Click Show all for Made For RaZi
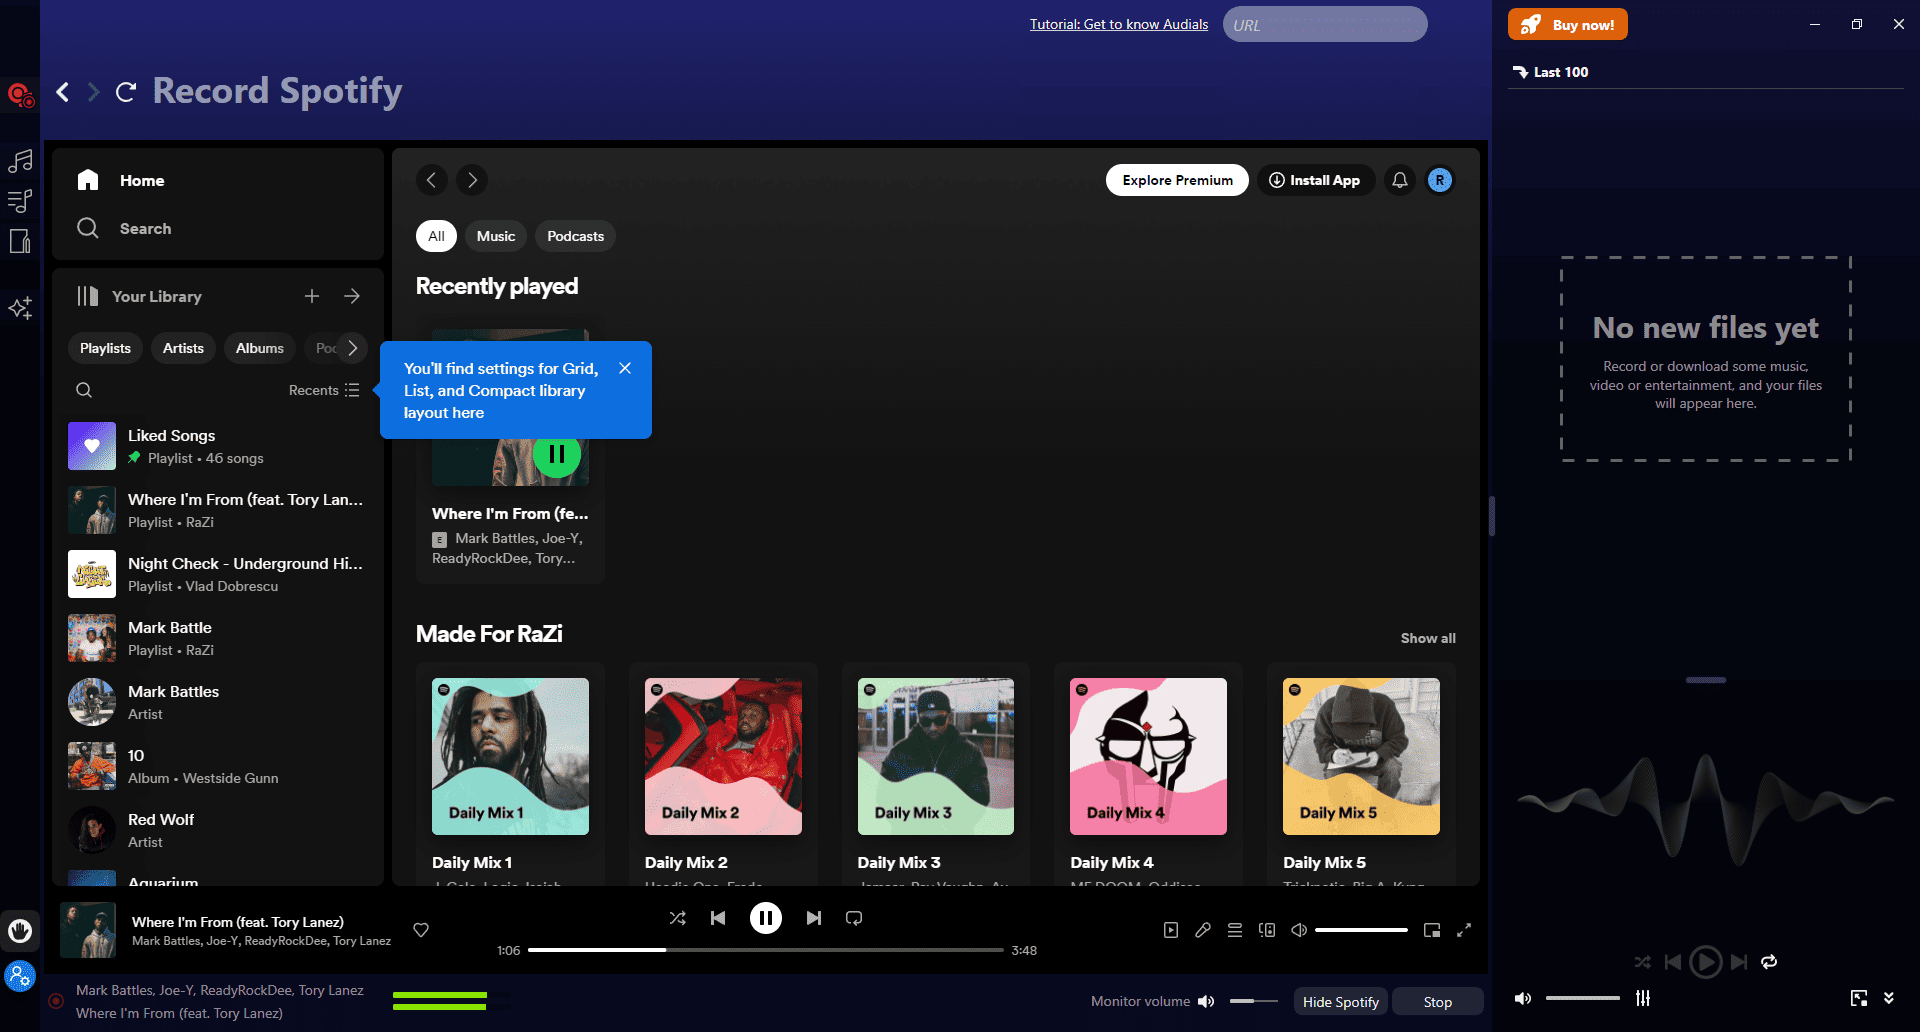This screenshot has width=1920, height=1032. (x=1428, y=638)
